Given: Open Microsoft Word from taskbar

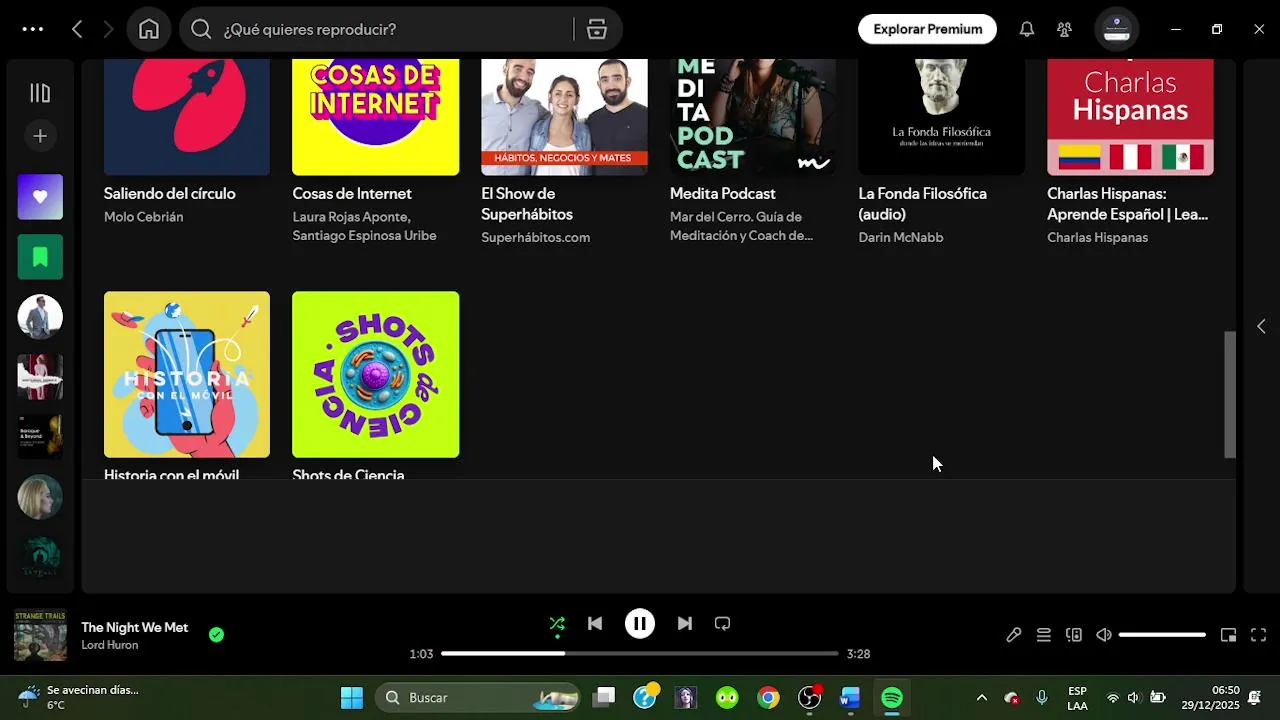Looking at the screenshot, I should (x=850, y=698).
